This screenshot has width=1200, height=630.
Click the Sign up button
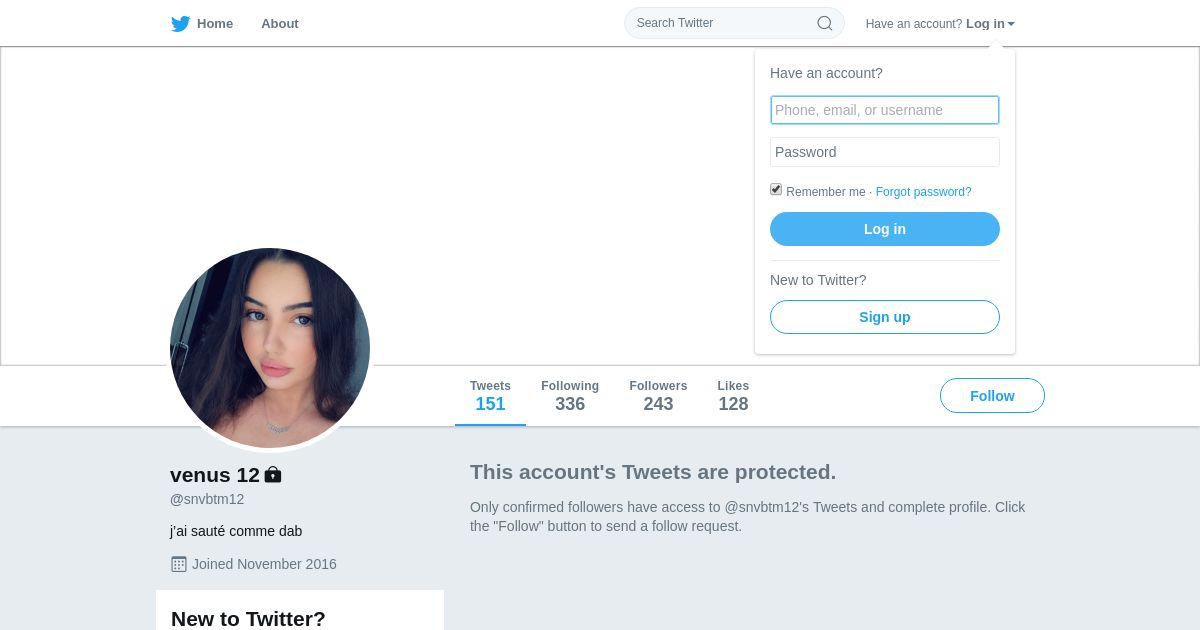click(x=885, y=317)
